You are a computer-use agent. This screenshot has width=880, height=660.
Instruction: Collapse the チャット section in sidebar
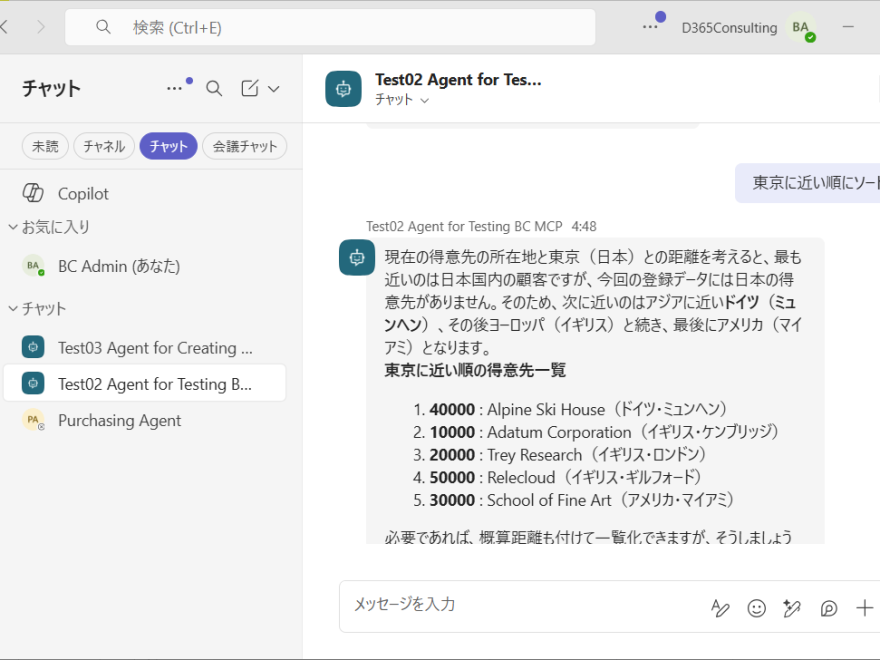pos(14,308)
